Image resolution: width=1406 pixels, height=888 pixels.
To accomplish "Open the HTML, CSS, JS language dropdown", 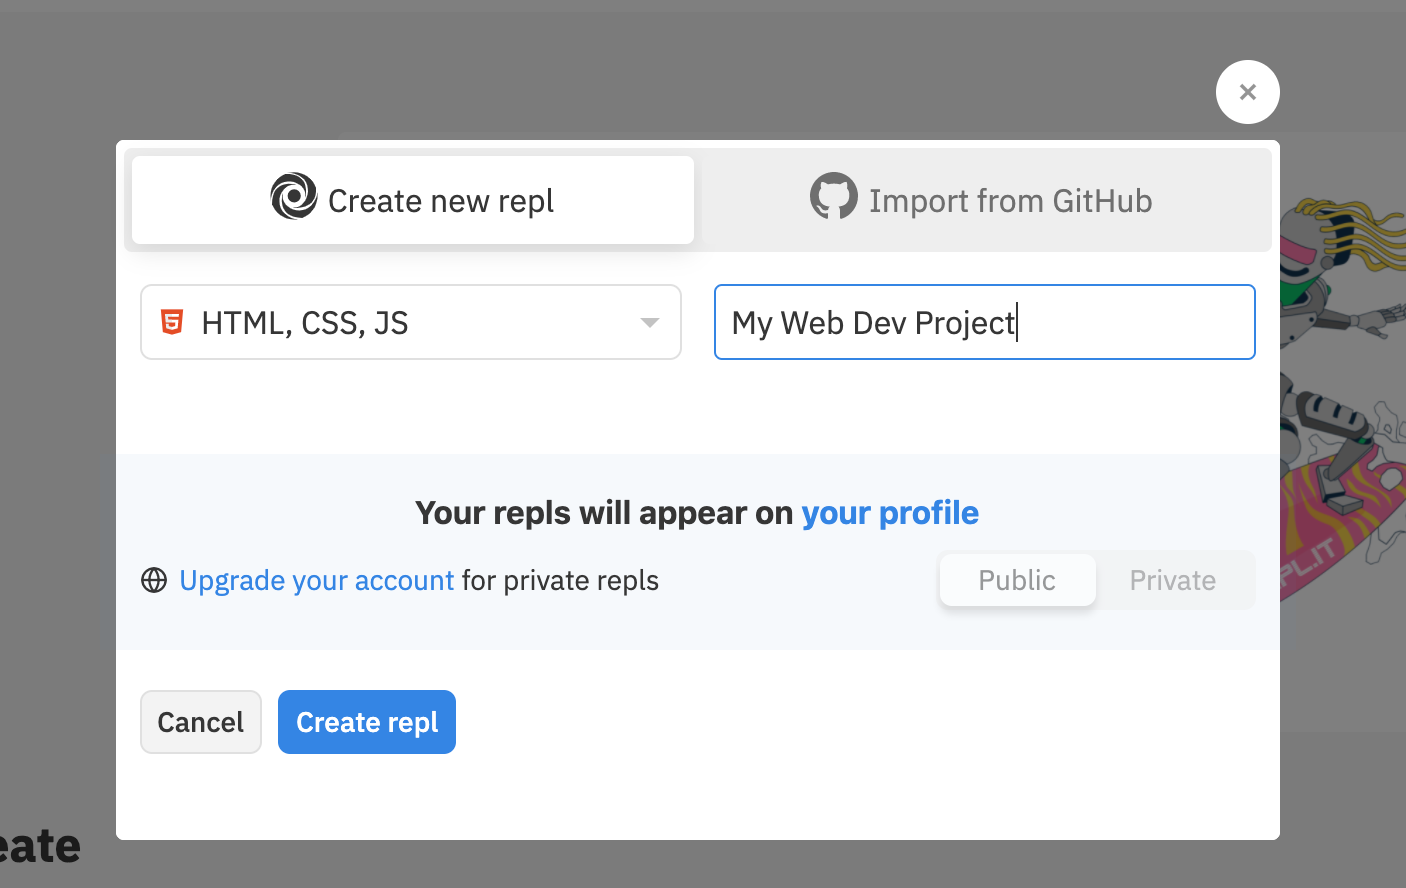I will [400, 322].
